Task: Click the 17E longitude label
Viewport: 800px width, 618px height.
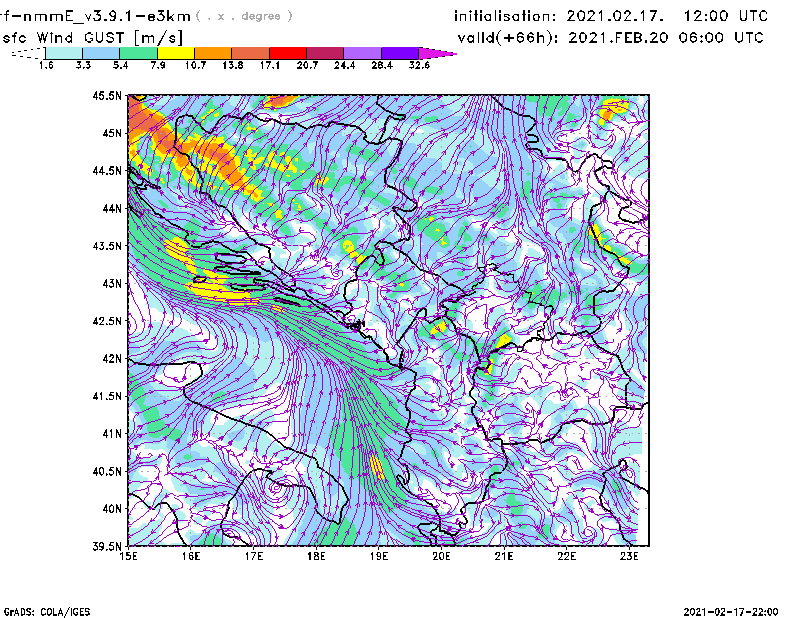Action: pos(254,556)
